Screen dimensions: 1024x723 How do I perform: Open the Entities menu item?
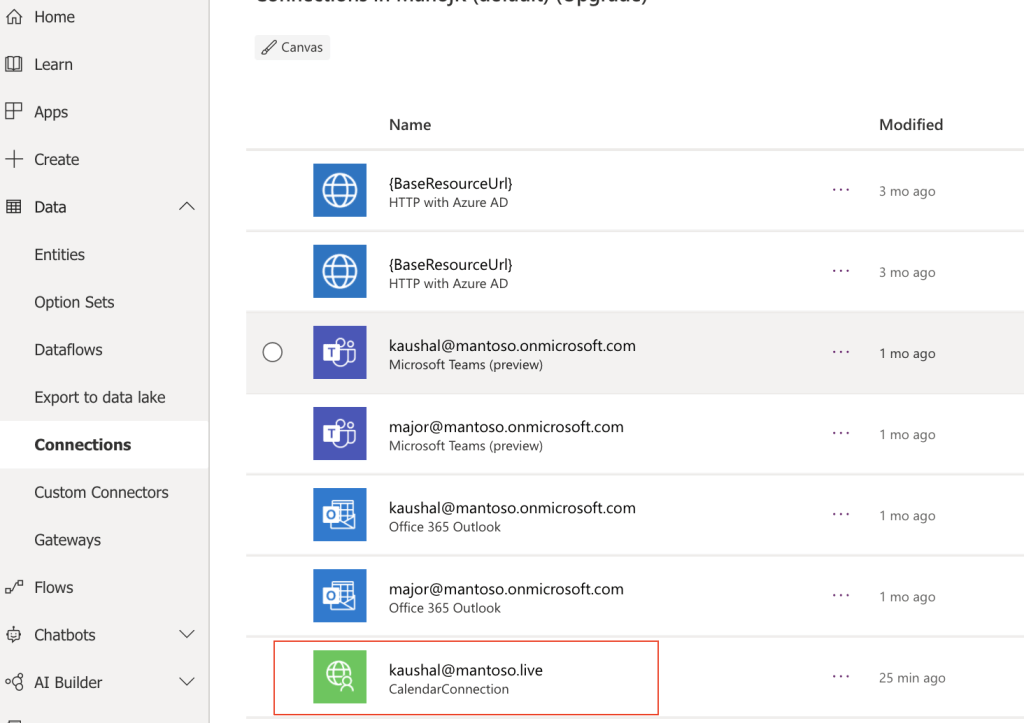pyautogui.click(x=60, y=254)
